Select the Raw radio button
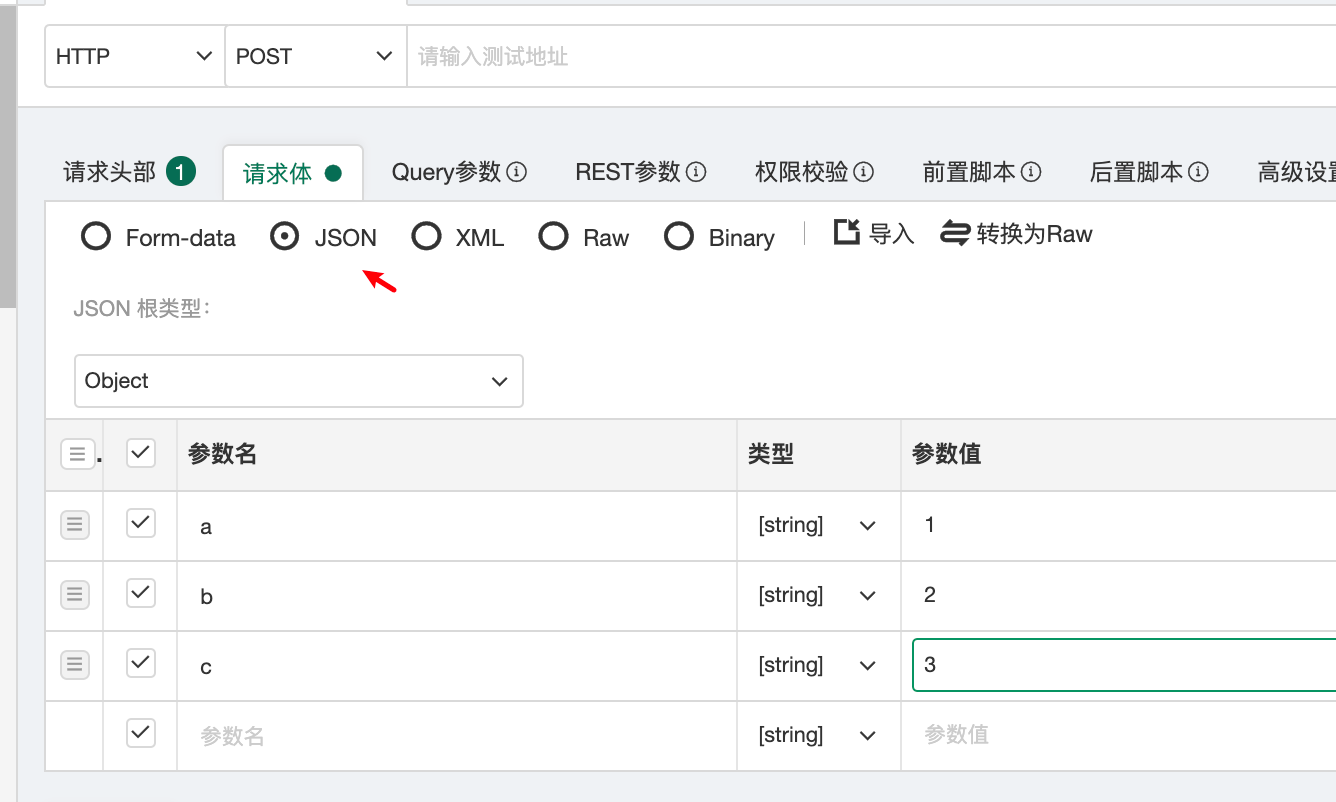This screenshot has width=1336, height=802. (x=554, y=237)
